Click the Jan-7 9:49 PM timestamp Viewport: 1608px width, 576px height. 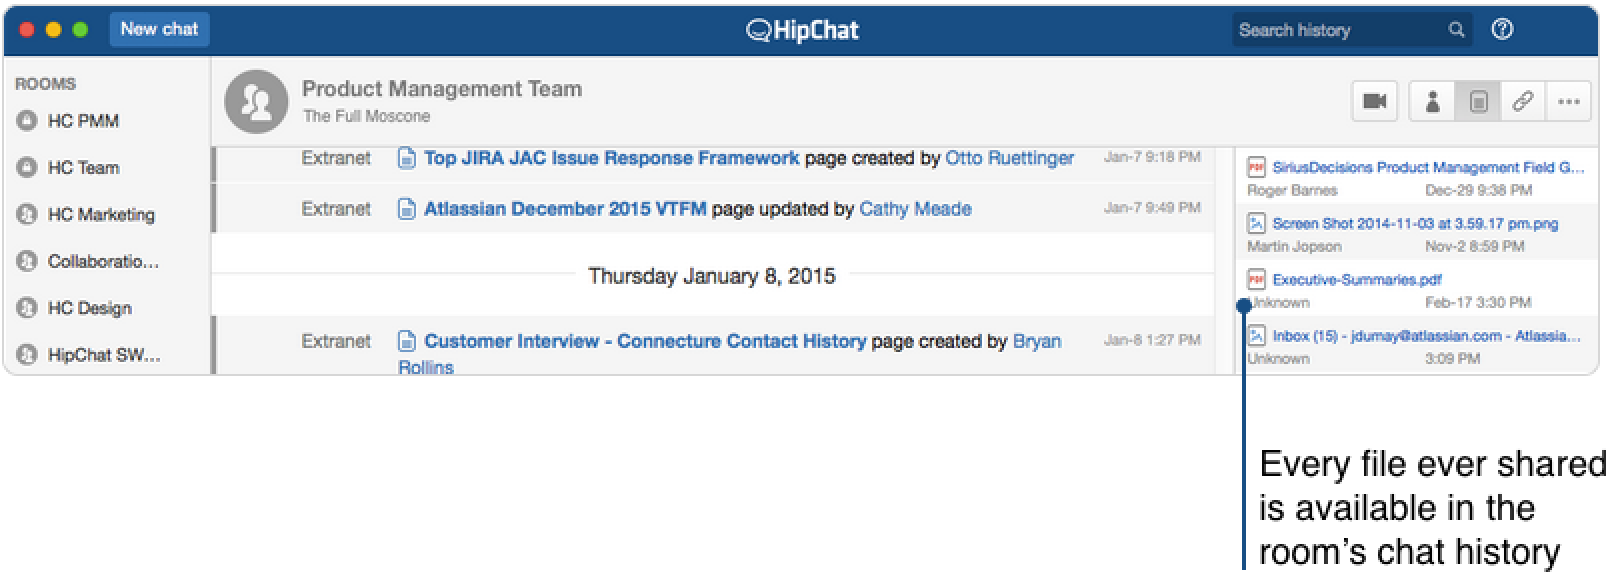pyautogui.click(x=1152, y=208)
